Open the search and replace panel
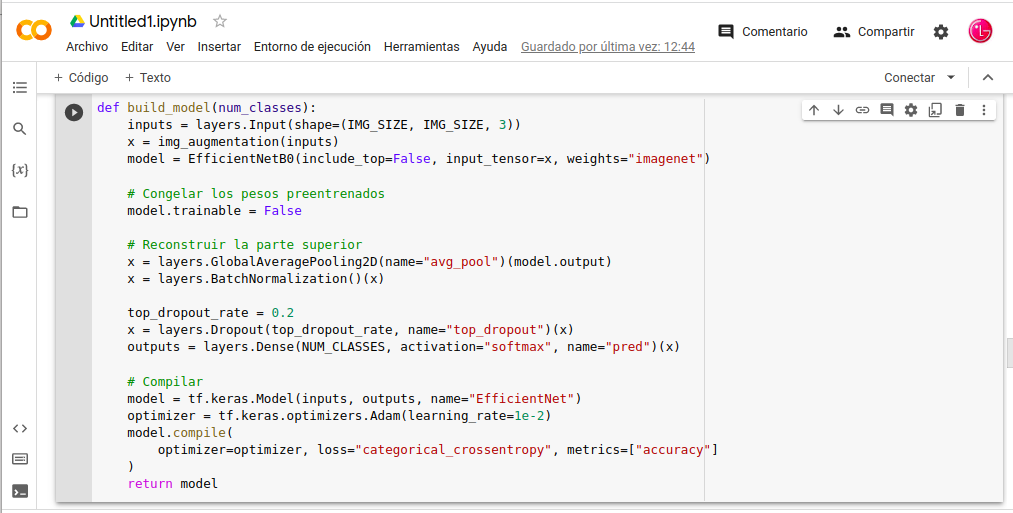The width and height of the screenshot is (1013, 513). point(20,129)
